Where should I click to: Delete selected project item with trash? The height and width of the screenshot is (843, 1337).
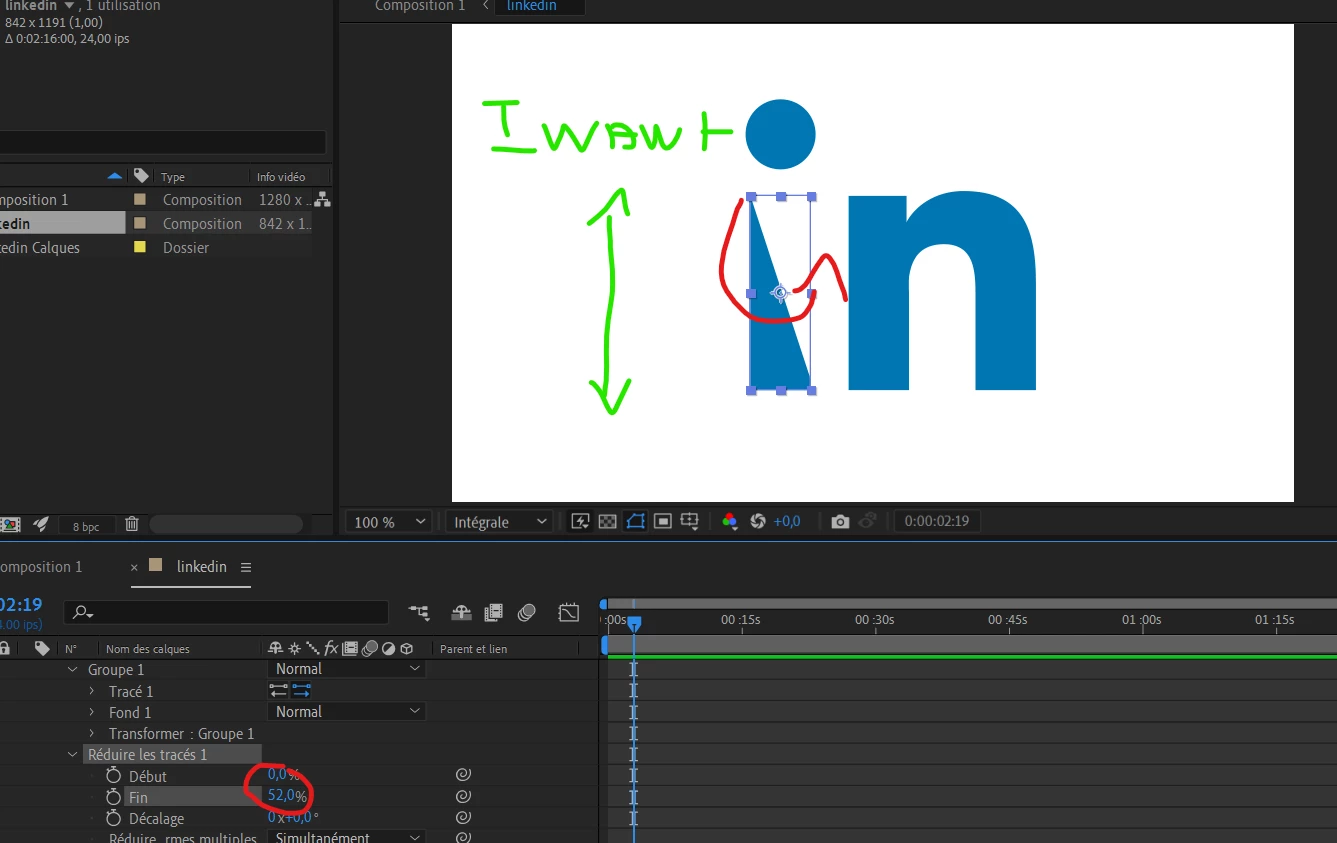tap(132, 524)
